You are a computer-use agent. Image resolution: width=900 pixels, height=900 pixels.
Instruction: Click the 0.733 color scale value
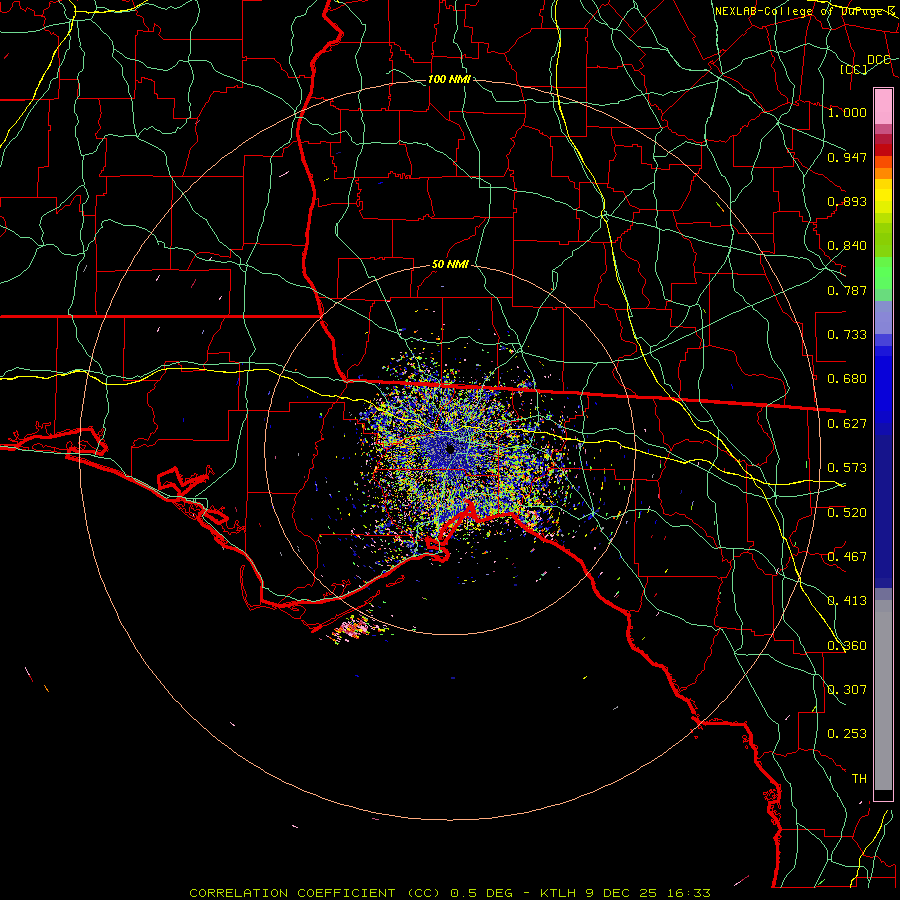[x=847, y=335]
